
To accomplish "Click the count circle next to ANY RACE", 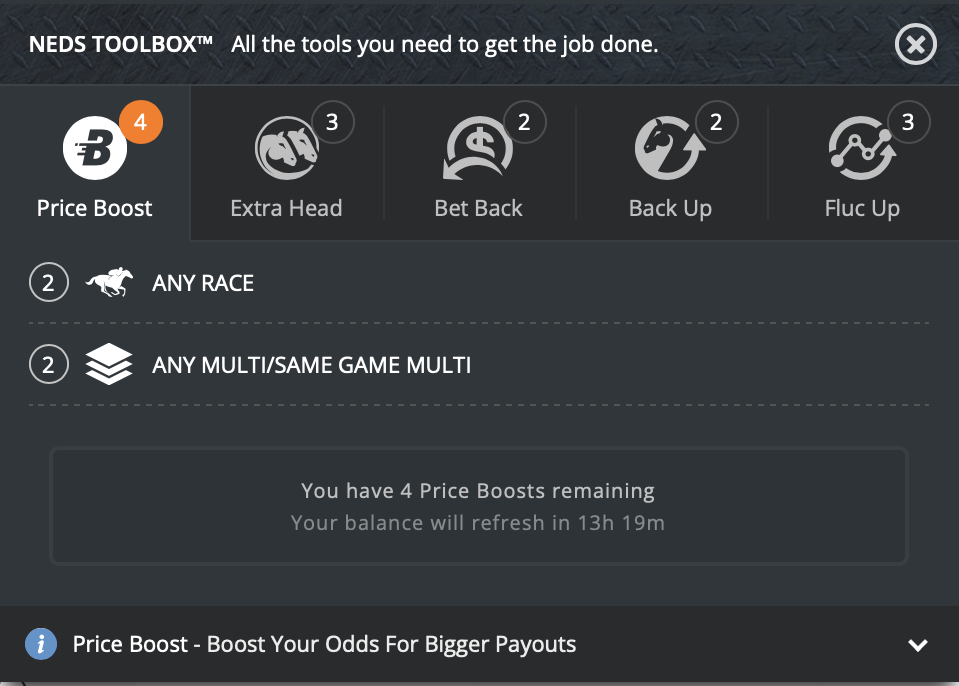I will (x=48, y=282).
